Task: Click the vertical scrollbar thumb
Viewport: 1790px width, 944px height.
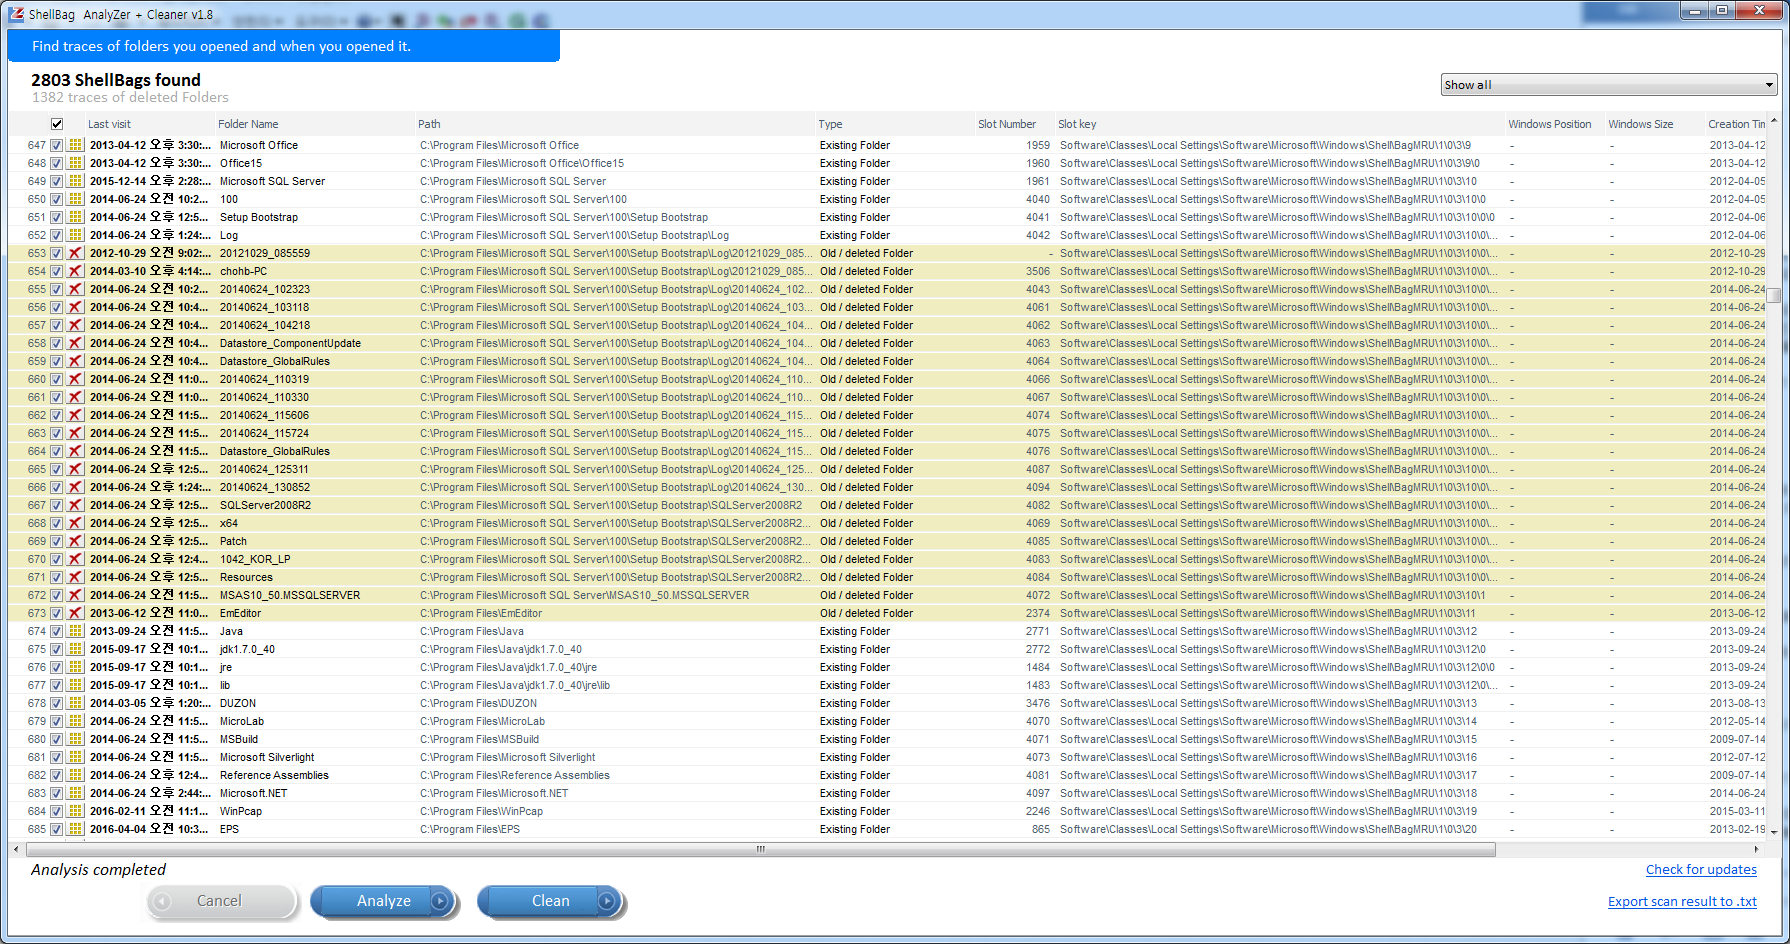Action: point(1774,295)
